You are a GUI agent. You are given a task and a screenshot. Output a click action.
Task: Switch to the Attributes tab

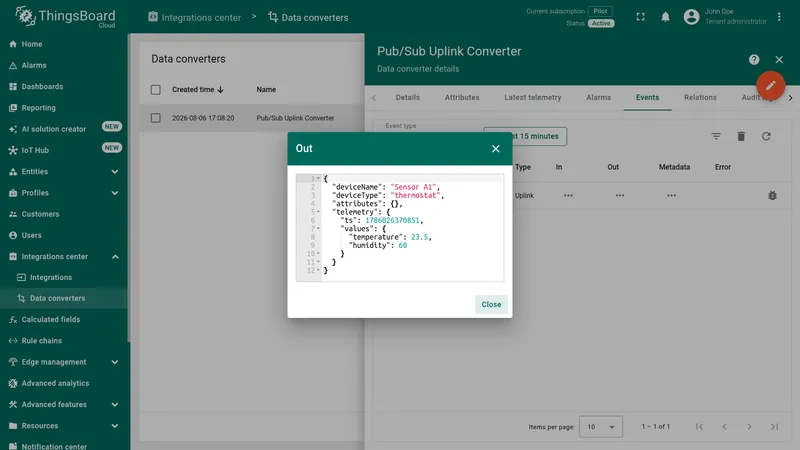[462, 97]
